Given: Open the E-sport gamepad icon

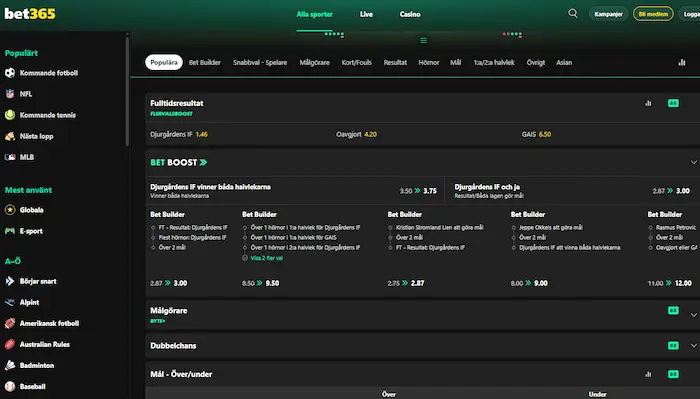Looking at the screenshot, I should coord(10,231).
